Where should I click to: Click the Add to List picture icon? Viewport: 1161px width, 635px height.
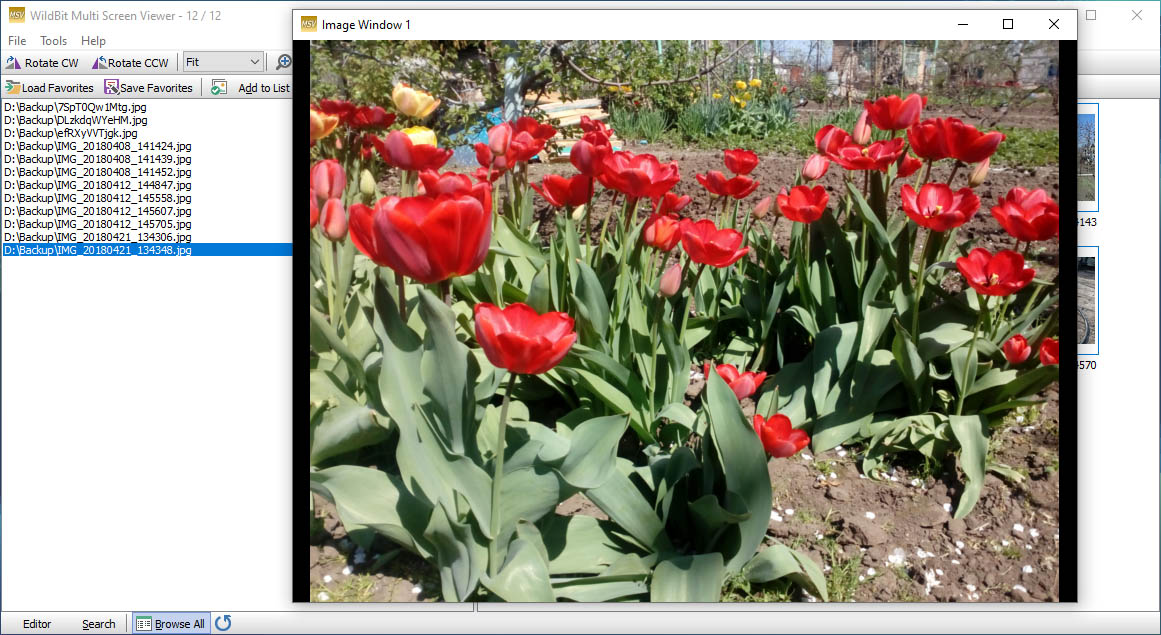(218, 87)
